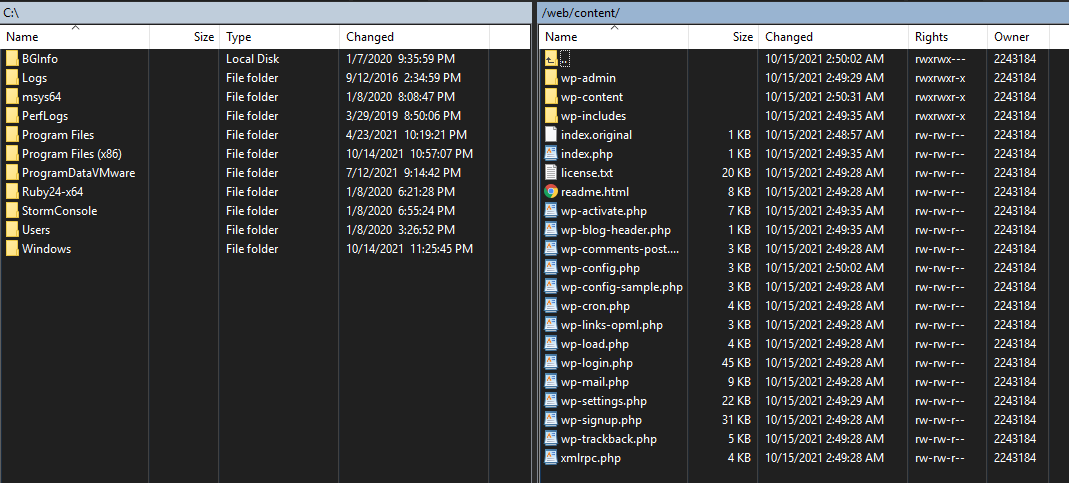Viewport: 1069px width, 483px height.
Task: Click the wp-cron.php file icon
Action: pos(551,306)
